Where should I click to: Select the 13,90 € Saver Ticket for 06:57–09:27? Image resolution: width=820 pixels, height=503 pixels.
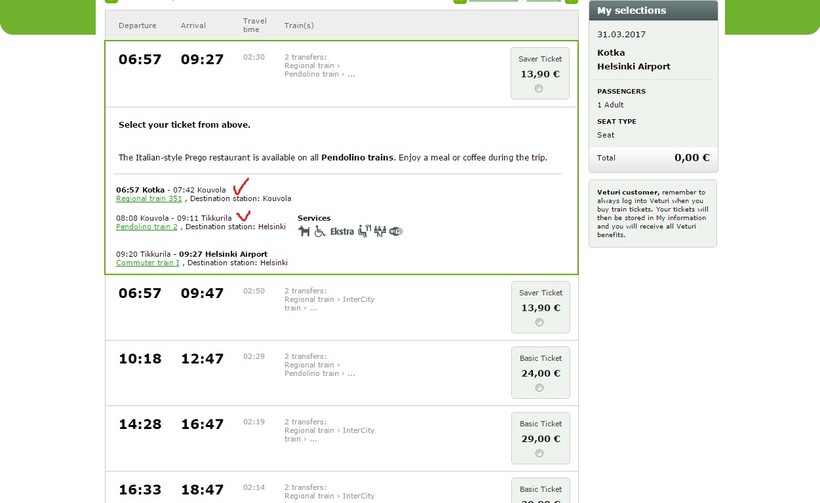540,88
